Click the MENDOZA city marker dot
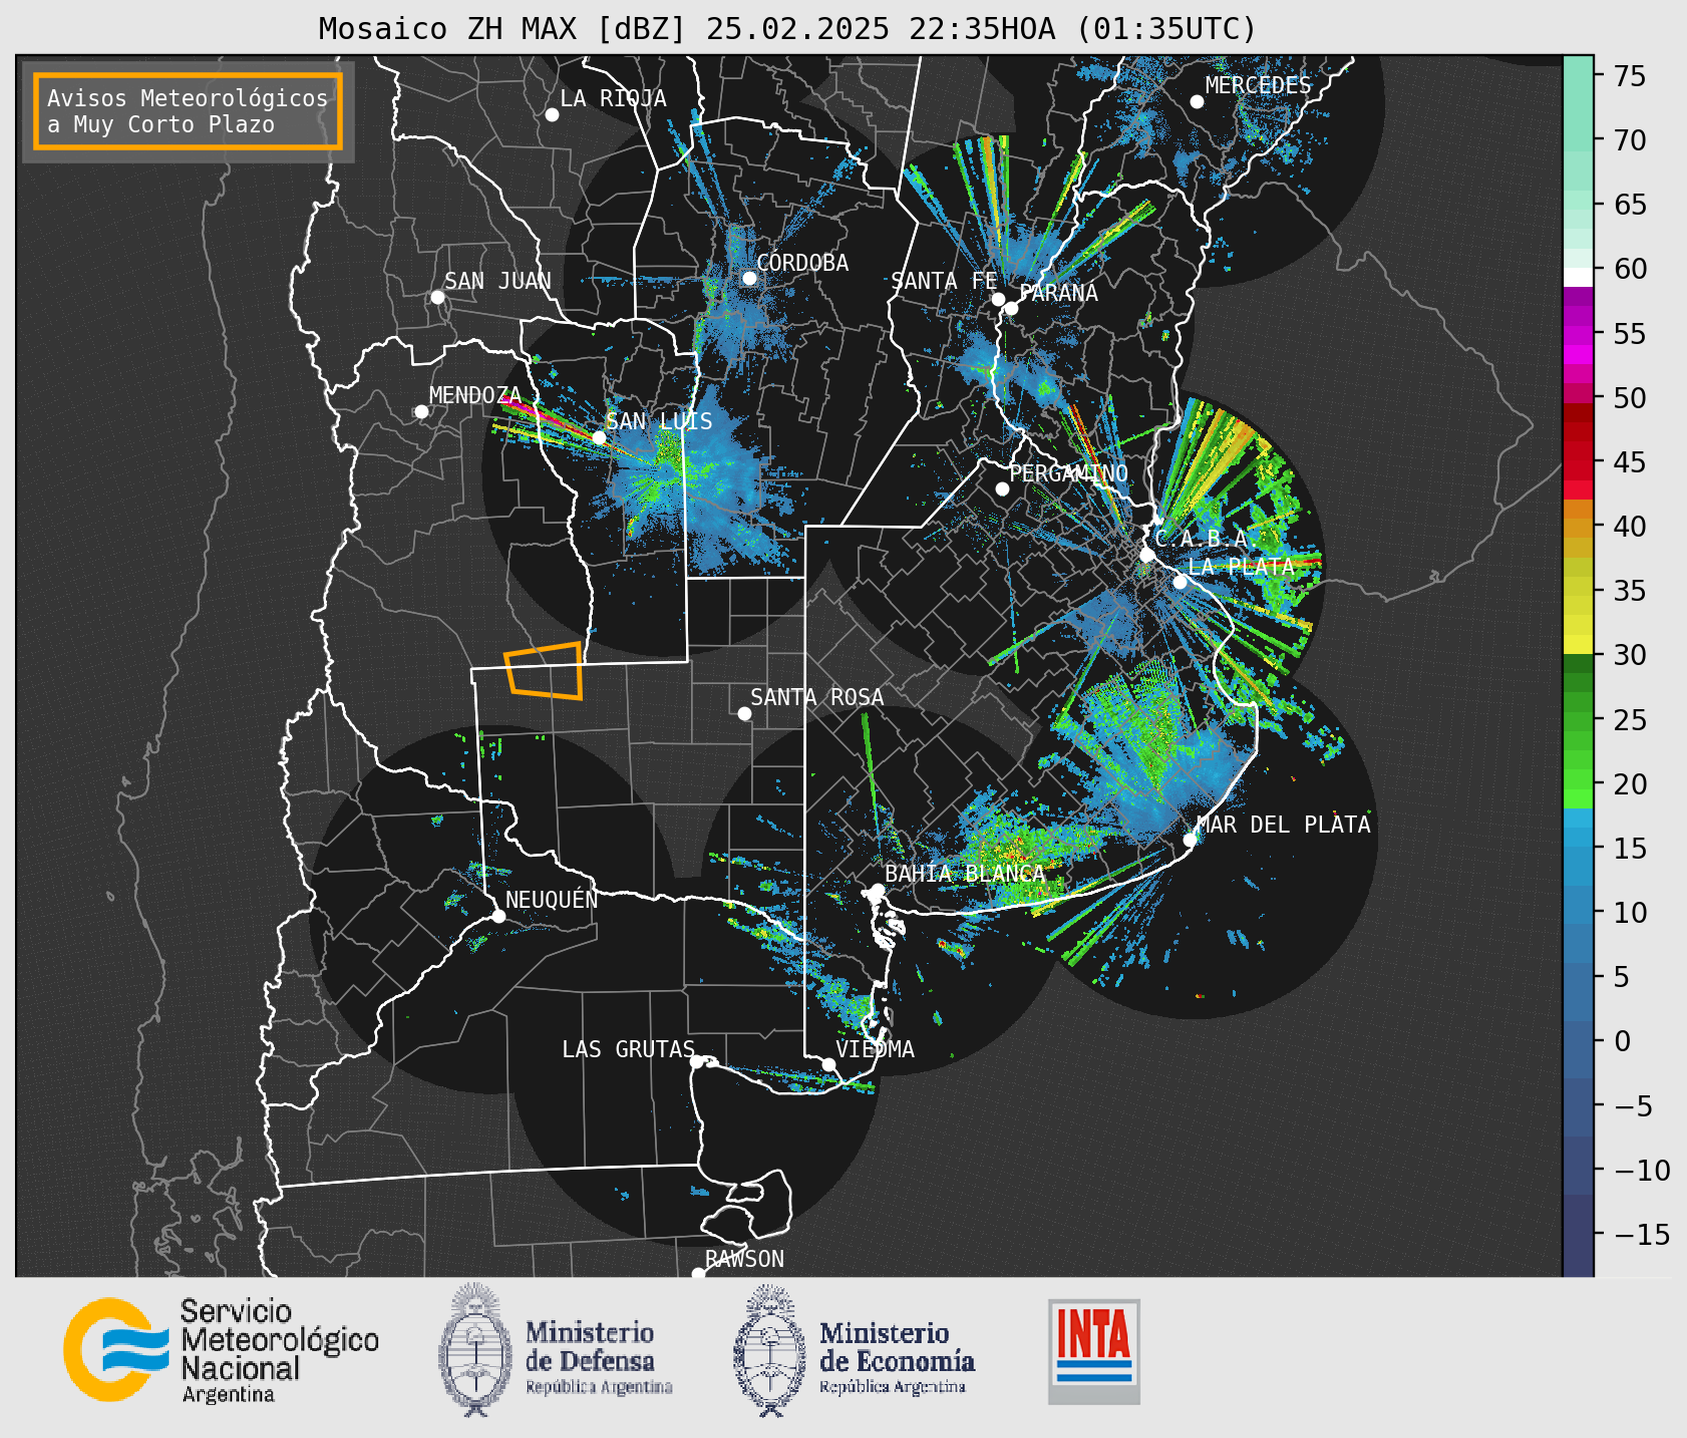This screenshot has width=1687, height=1438. [x=421, y=412]
